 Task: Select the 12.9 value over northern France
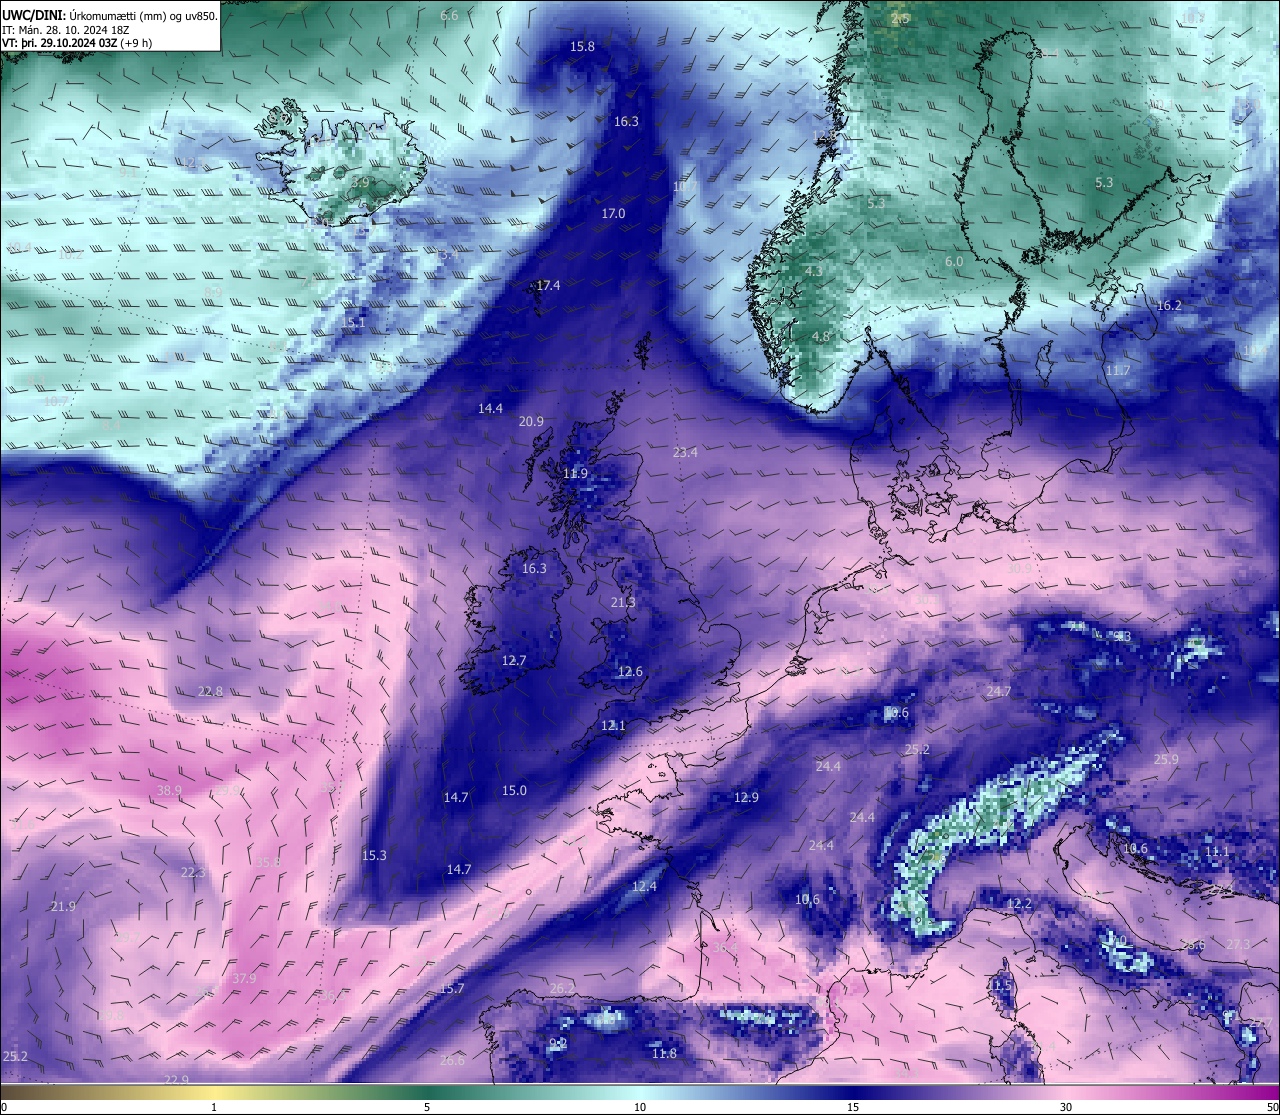[746, 798]
